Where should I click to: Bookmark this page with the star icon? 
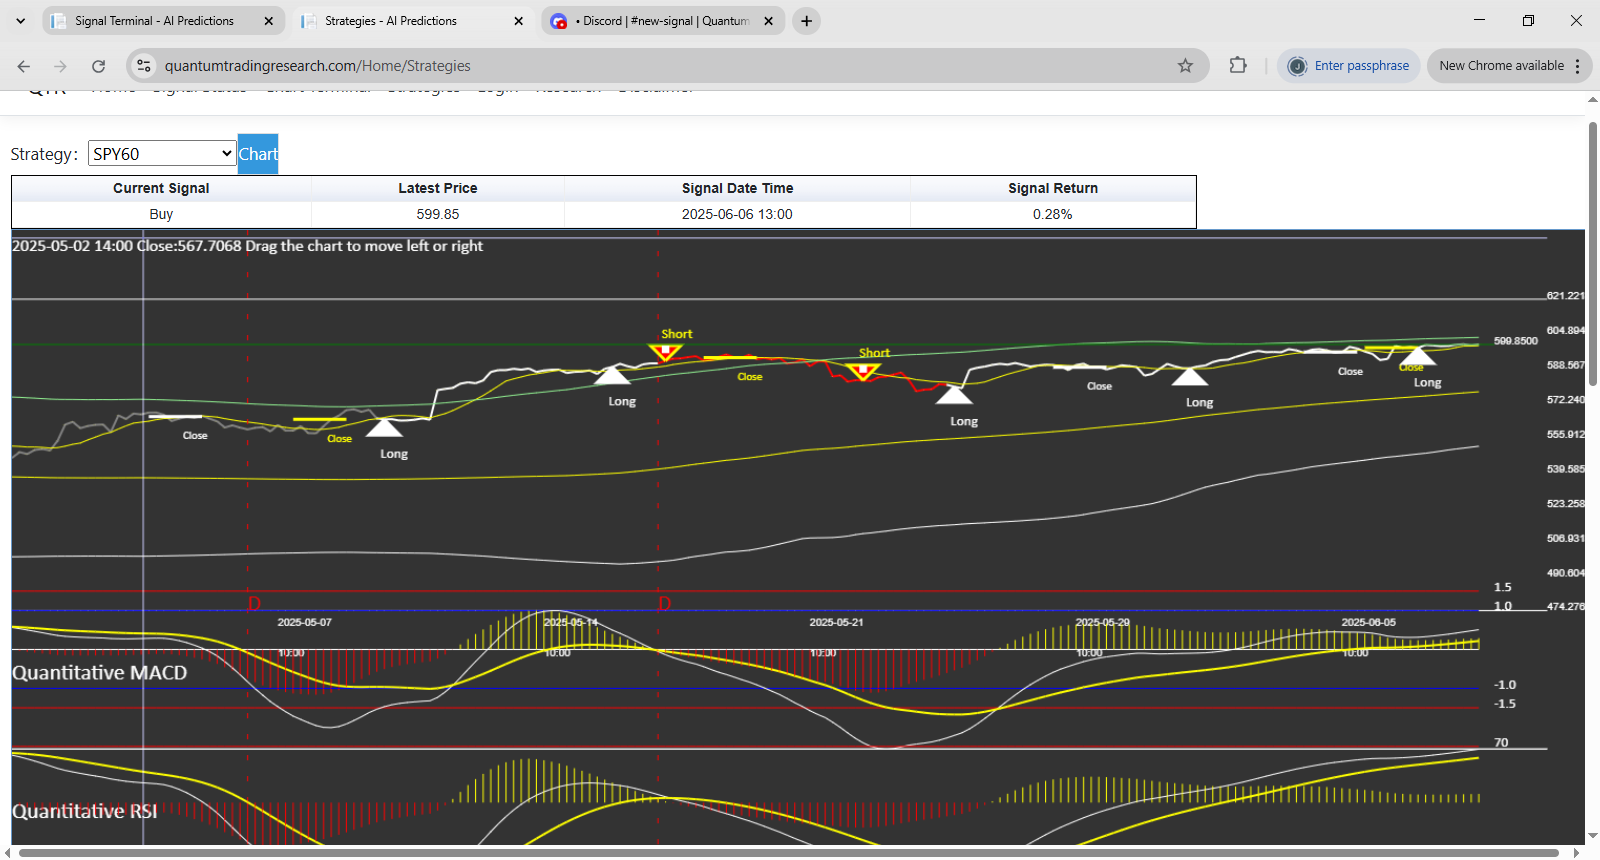click(x=1185, y=66)
